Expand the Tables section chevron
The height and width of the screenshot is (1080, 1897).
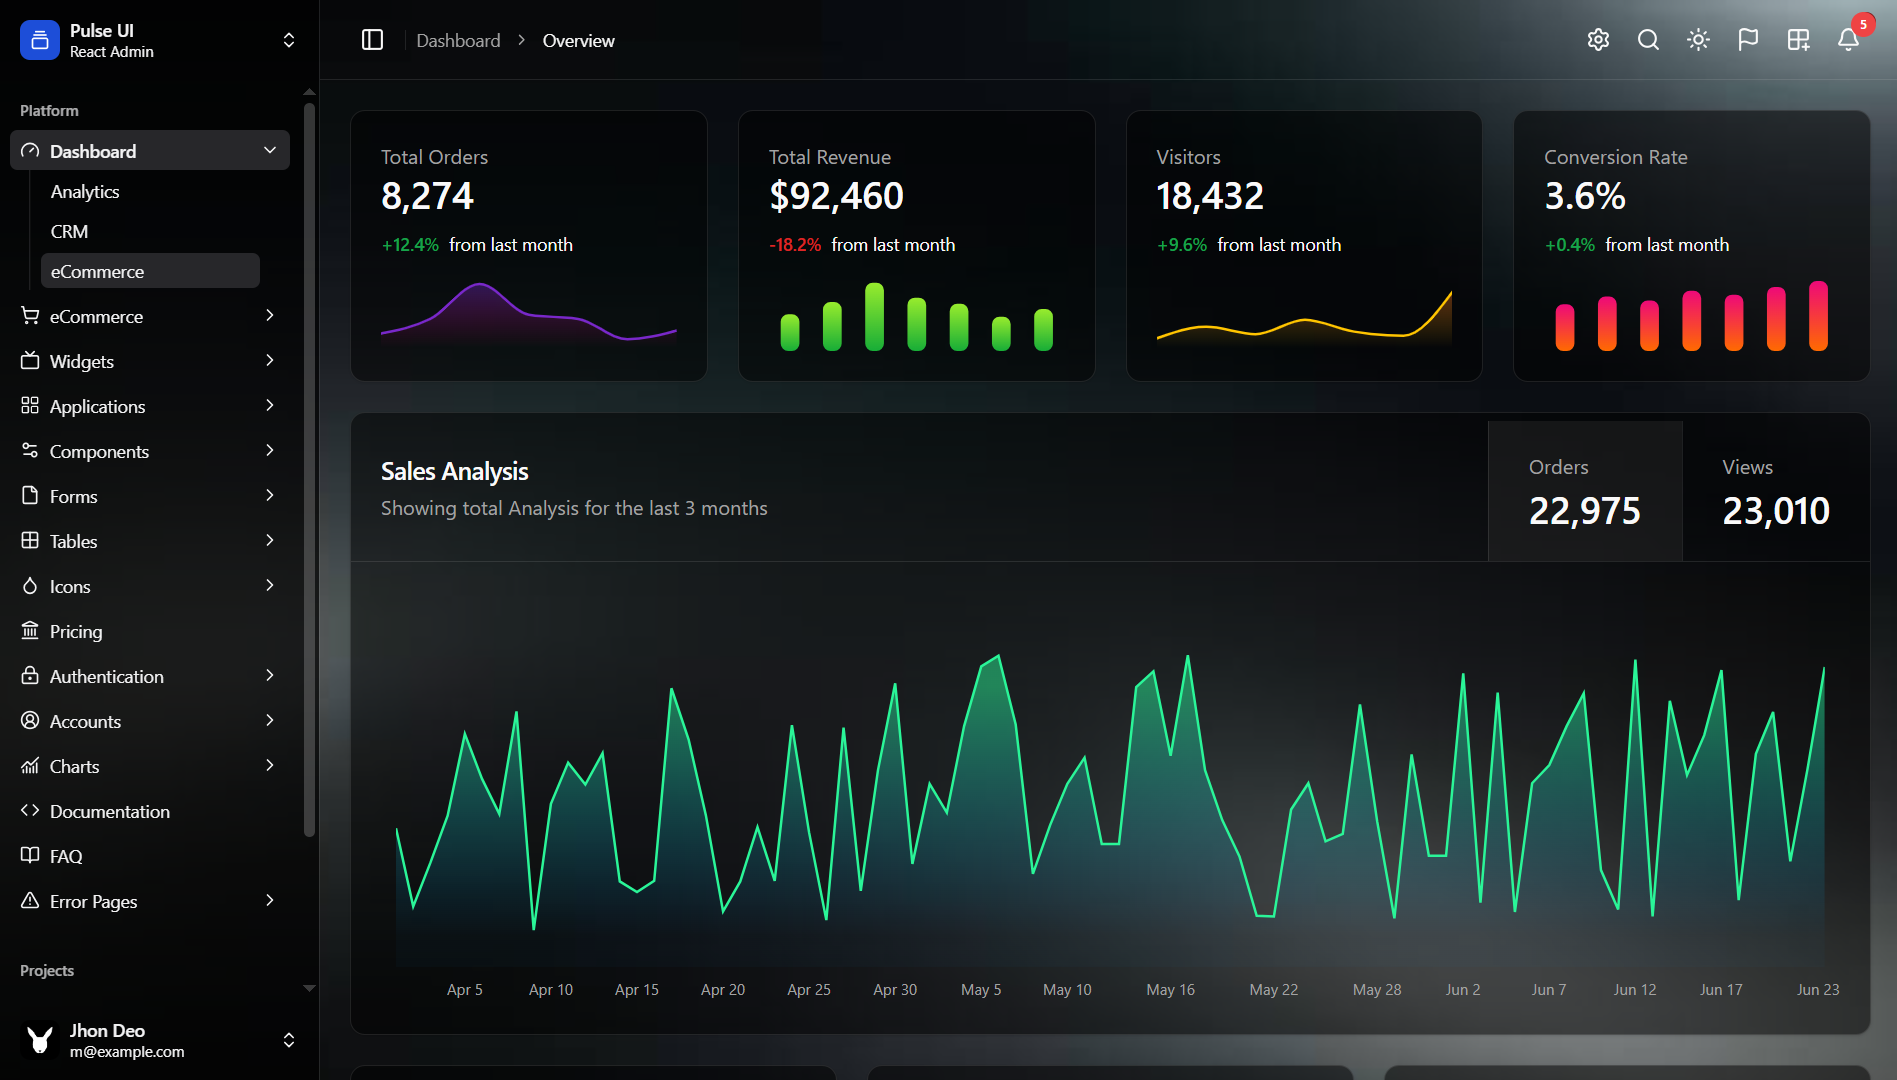tap(270, 540)
